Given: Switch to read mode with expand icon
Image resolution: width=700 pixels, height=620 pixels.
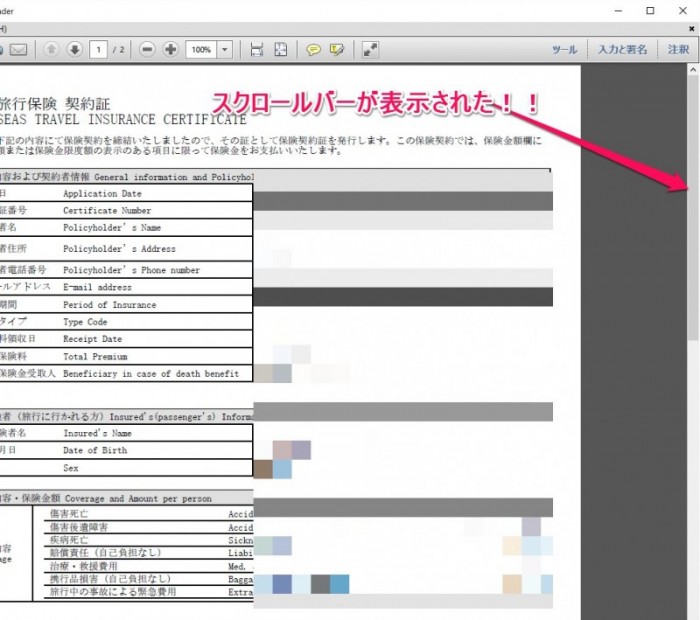Looking at the screenshot, I should pos(370,50).
